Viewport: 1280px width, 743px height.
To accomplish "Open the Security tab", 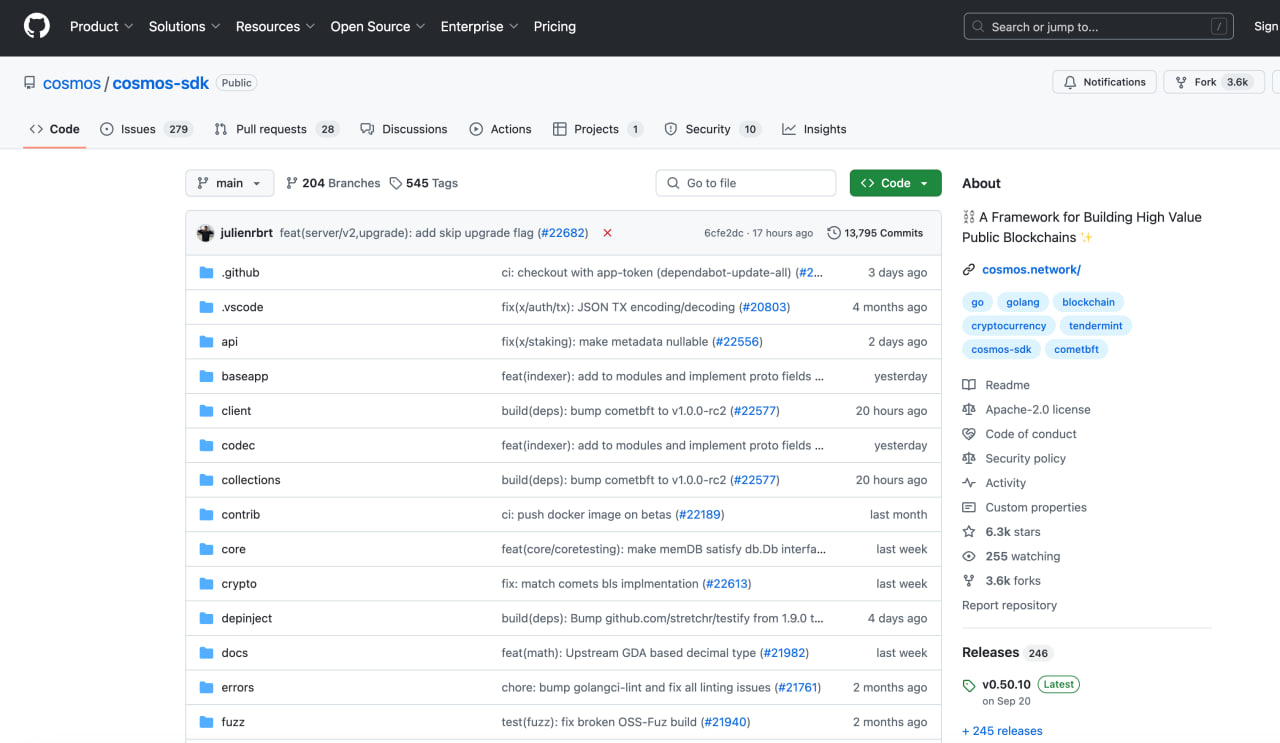I will [x=712, y=129].
